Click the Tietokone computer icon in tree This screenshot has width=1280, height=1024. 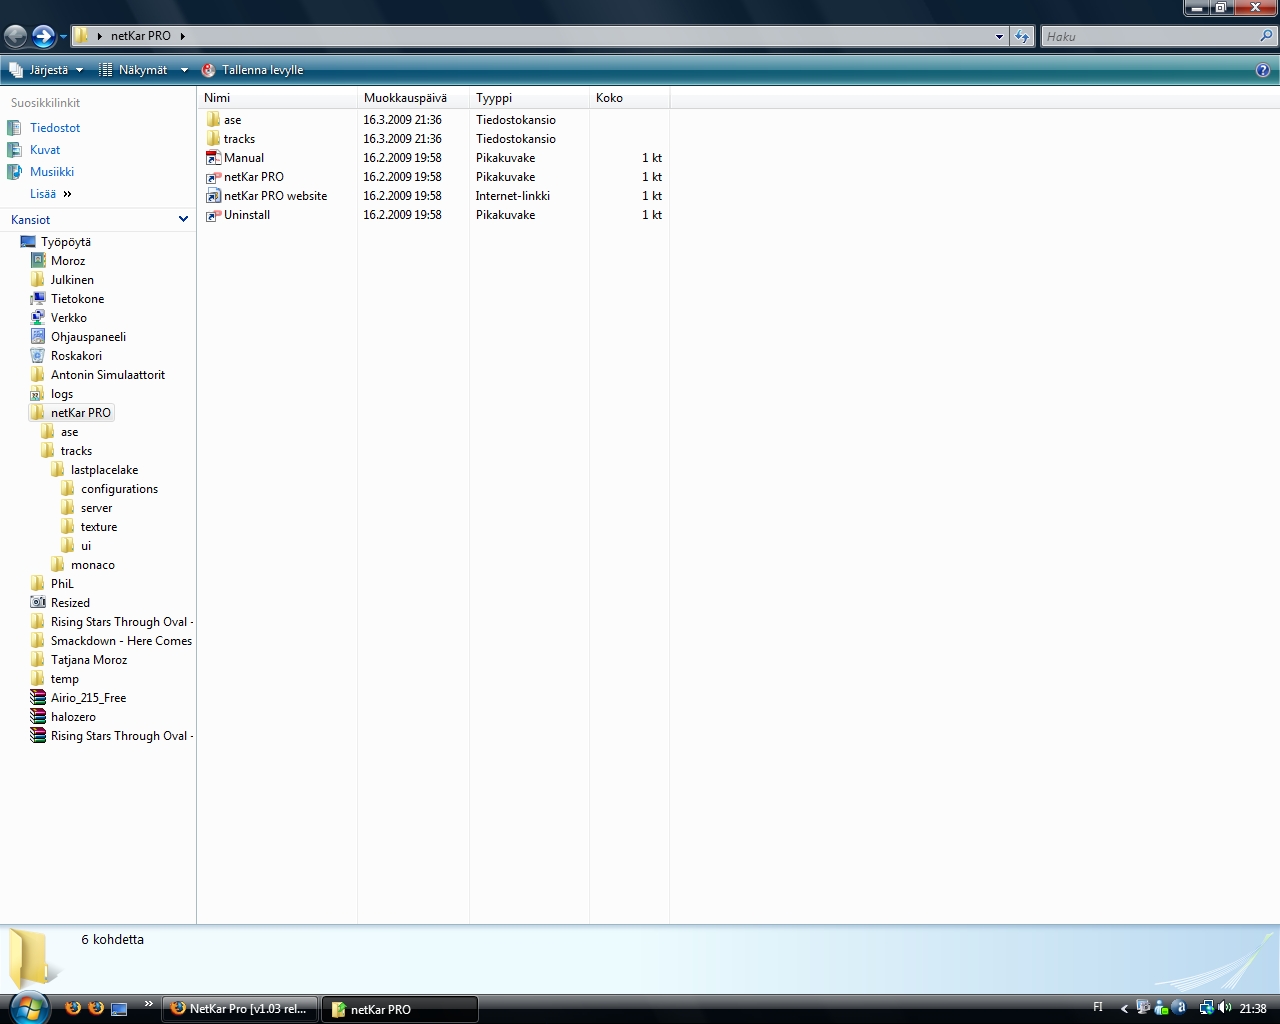(38, 299)
